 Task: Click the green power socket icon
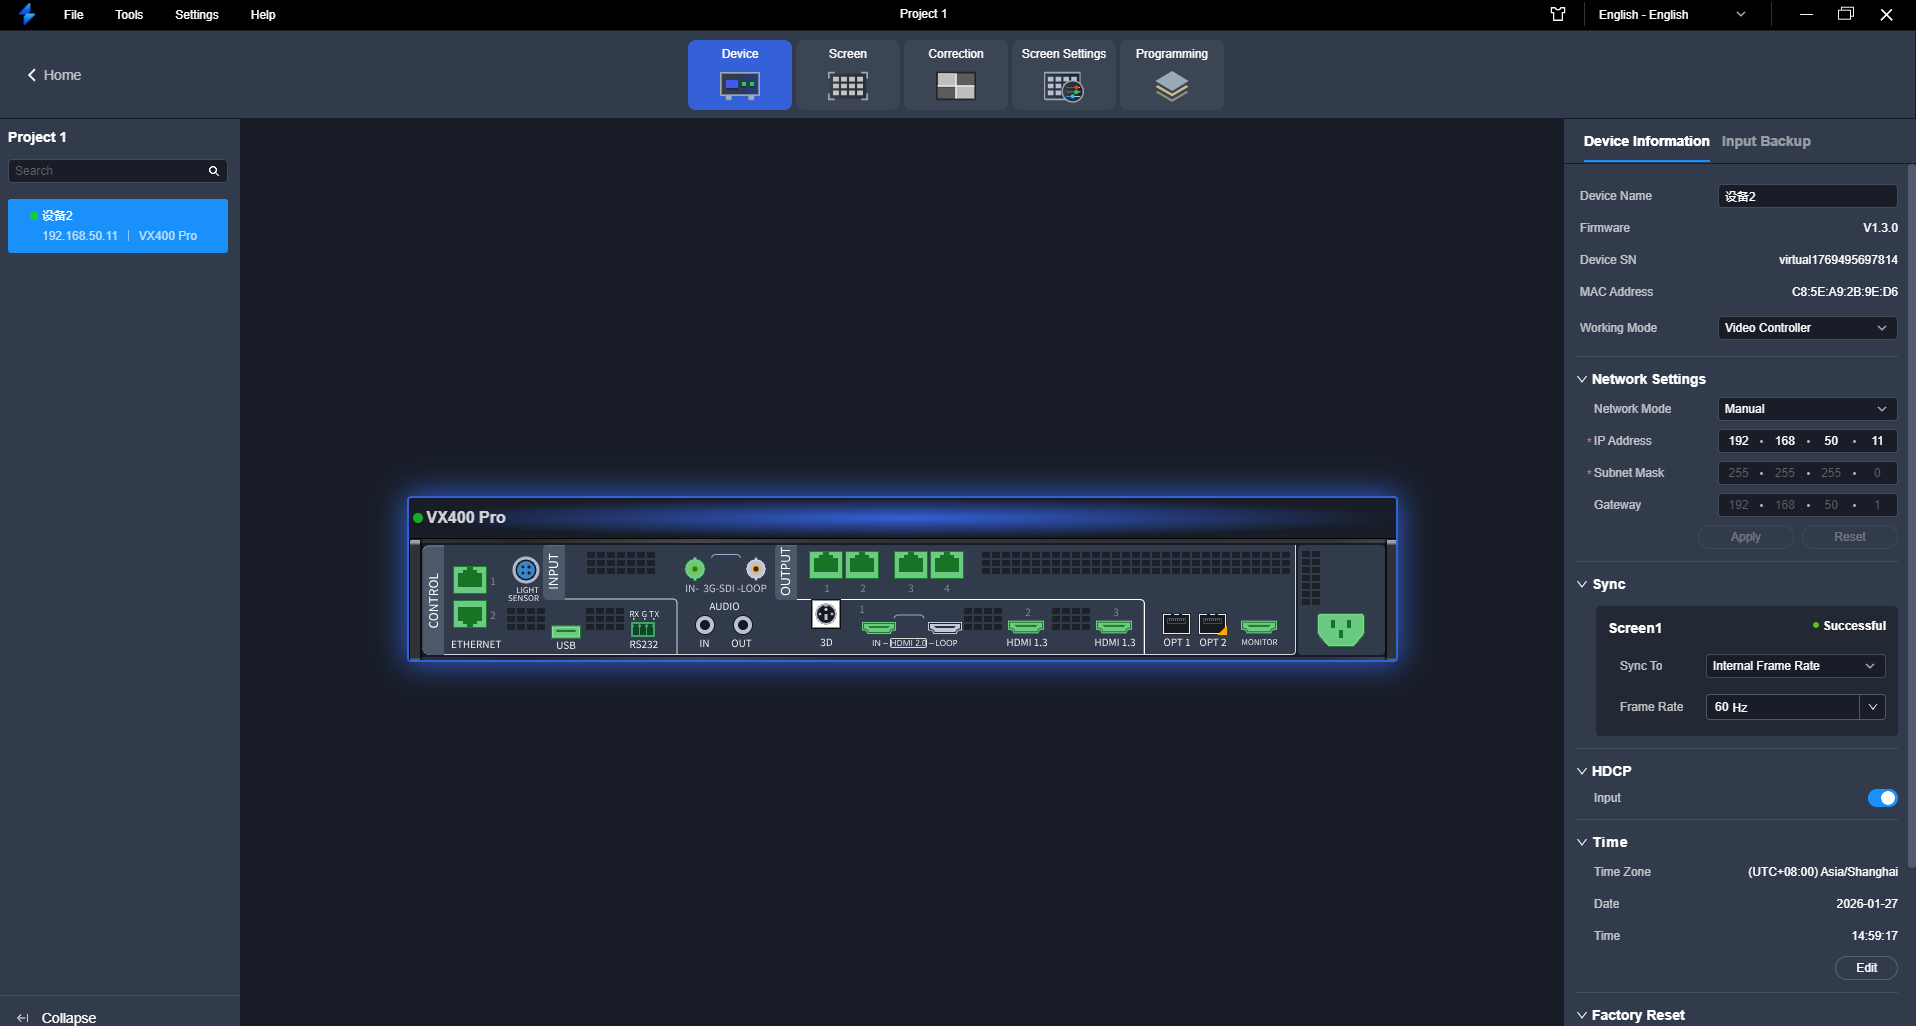[1341, 630]
